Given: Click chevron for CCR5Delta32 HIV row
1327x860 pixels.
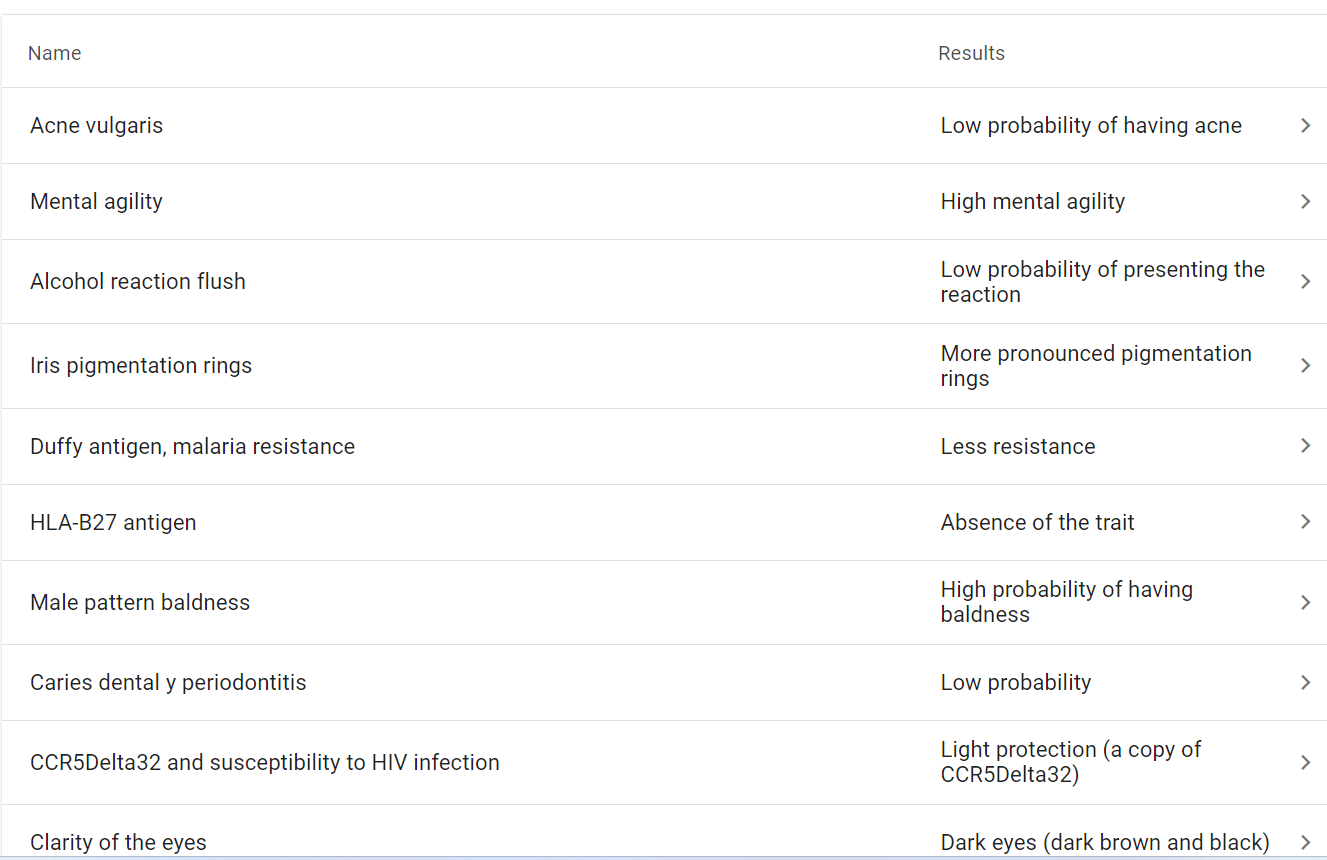Looking at the screenshot, I should (1305, 762).
